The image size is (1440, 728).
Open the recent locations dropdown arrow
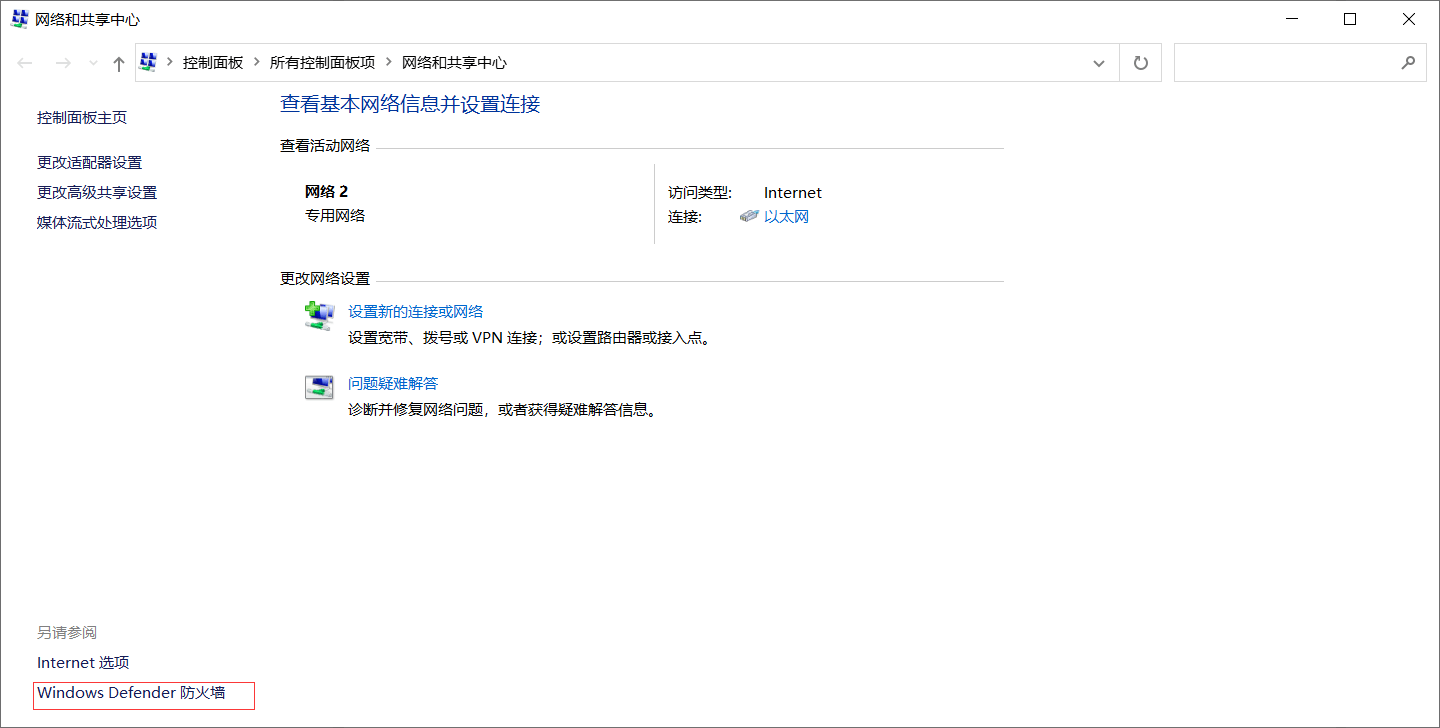pos(93,63)
